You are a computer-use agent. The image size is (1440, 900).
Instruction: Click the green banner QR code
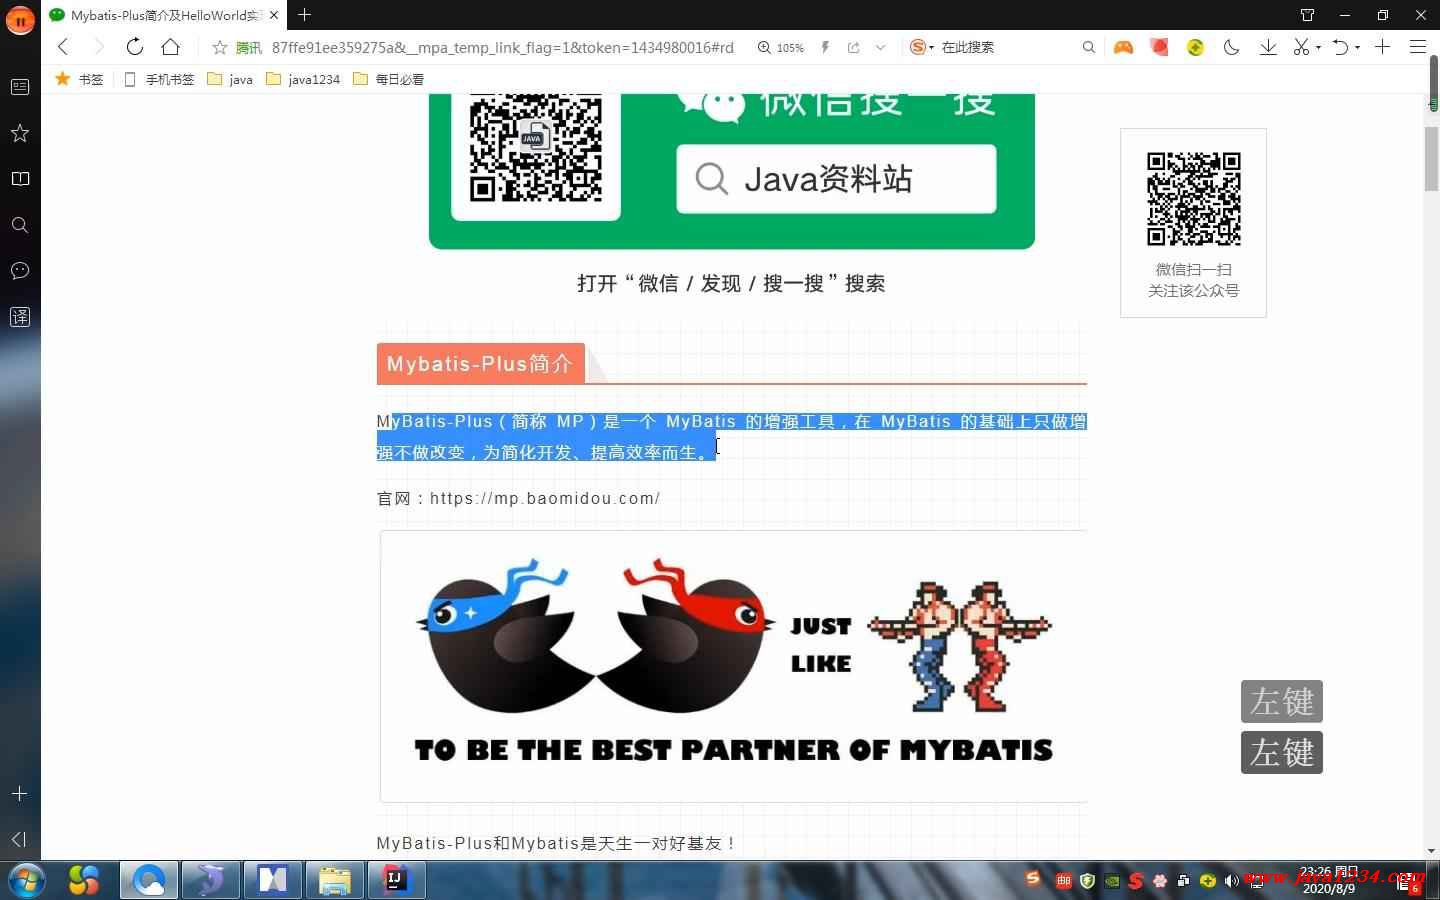tap(536, 148)
